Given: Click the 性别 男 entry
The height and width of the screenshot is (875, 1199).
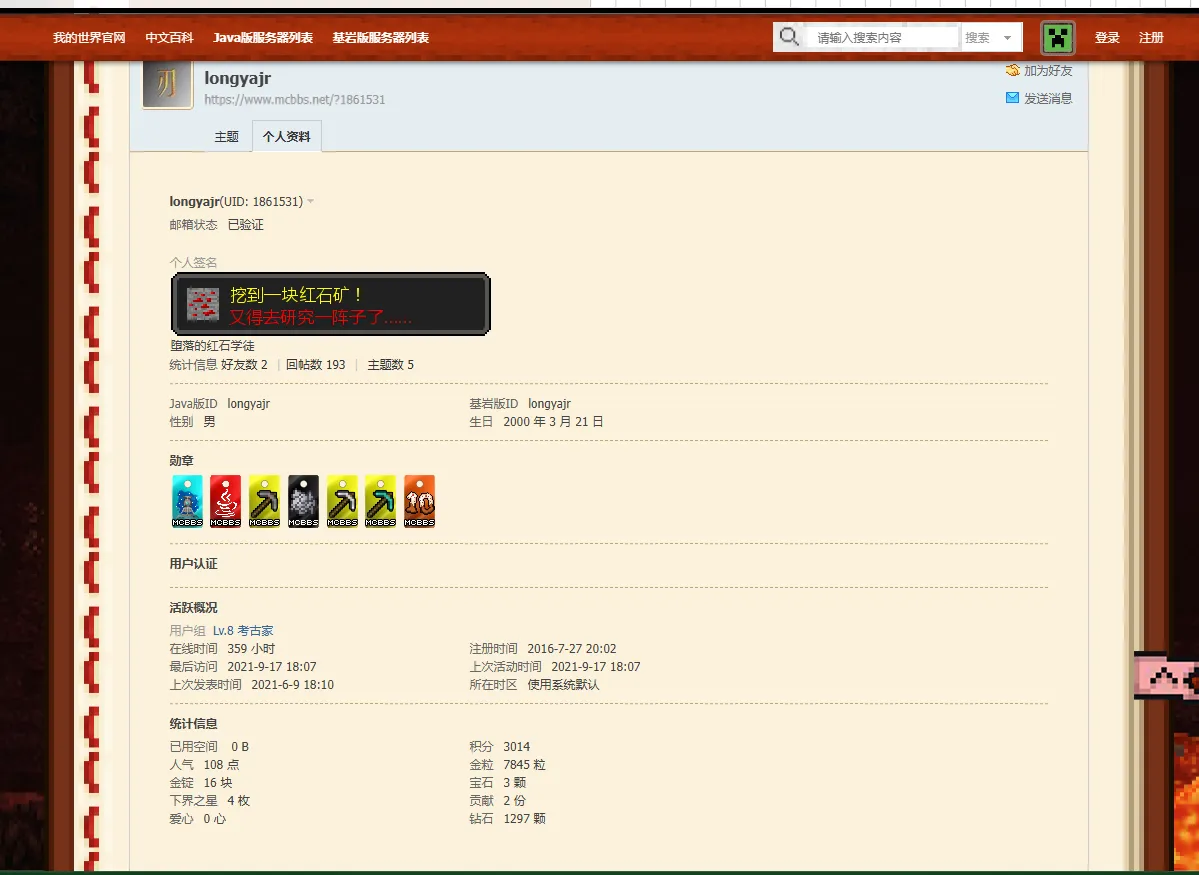Looking at the screenshot, I should [193, 421].
